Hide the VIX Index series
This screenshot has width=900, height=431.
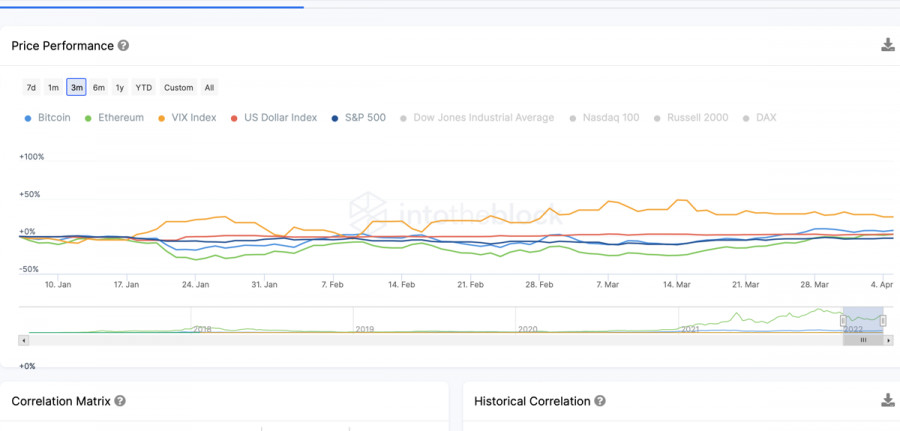[x=188, y=118]
